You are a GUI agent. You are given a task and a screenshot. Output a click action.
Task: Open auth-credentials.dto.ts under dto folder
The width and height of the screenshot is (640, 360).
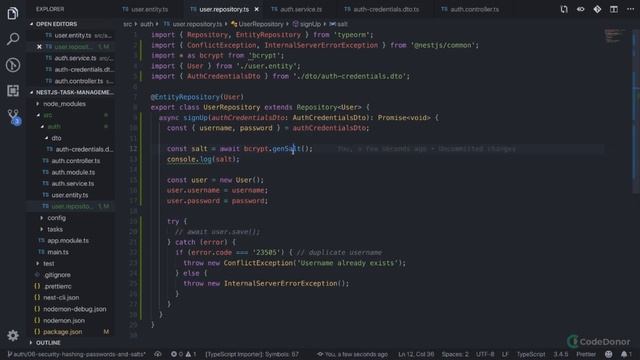[84, 149]
